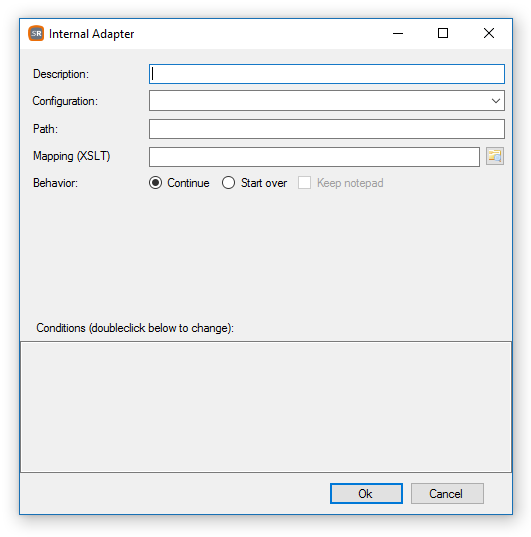Click the Internal Adapter title text

[91, 34]
